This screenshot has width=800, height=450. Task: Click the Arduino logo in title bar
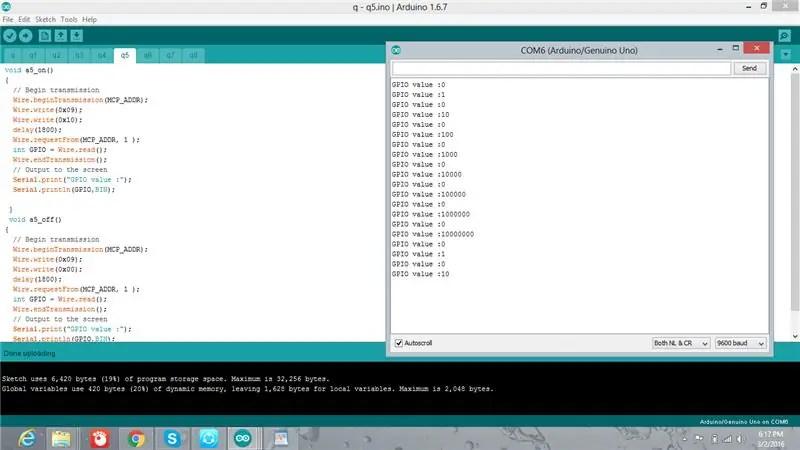click(x=6, y=7)
